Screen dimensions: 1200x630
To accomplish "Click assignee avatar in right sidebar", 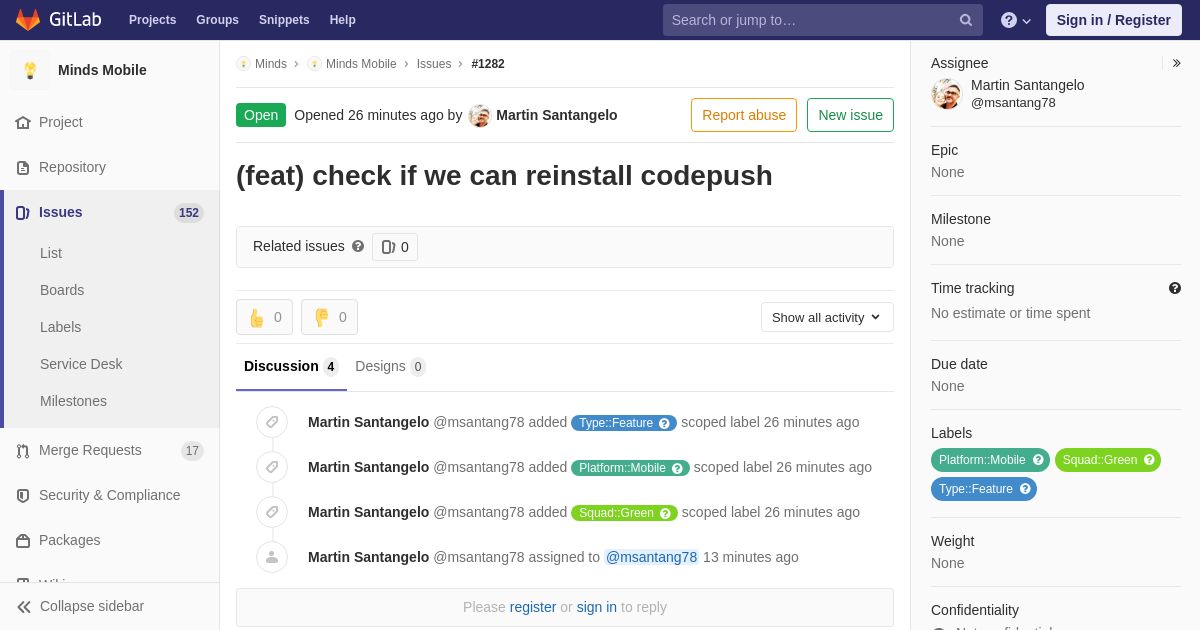I will tap(946, 94).
